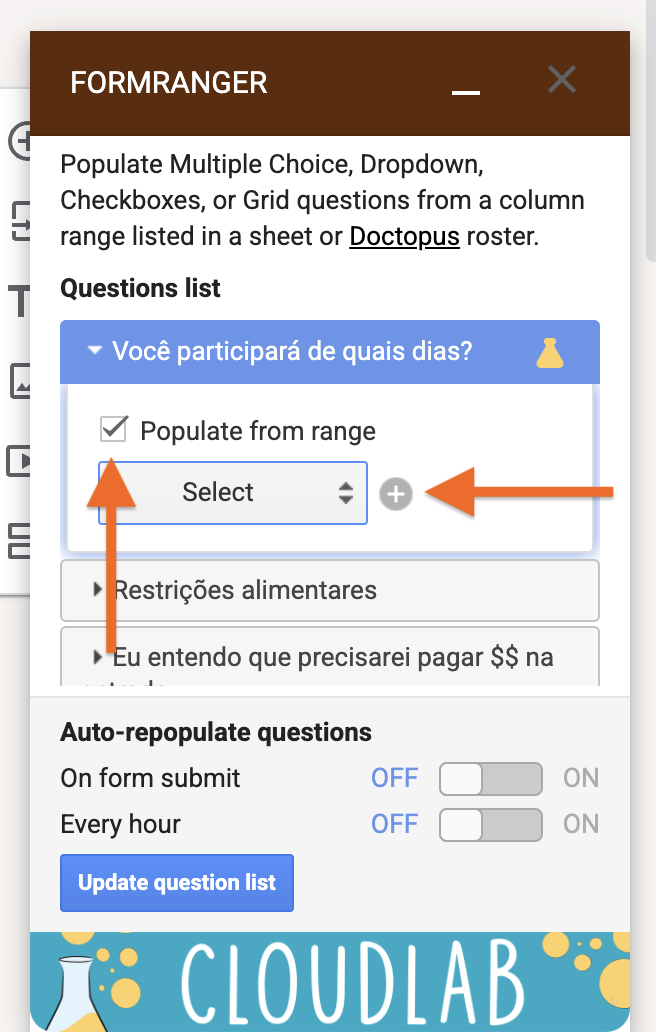Click the Auto-repopulate questions heading
Viewport: 656px width, 1032px height.
pyautogui.click(x=216, y=733)
